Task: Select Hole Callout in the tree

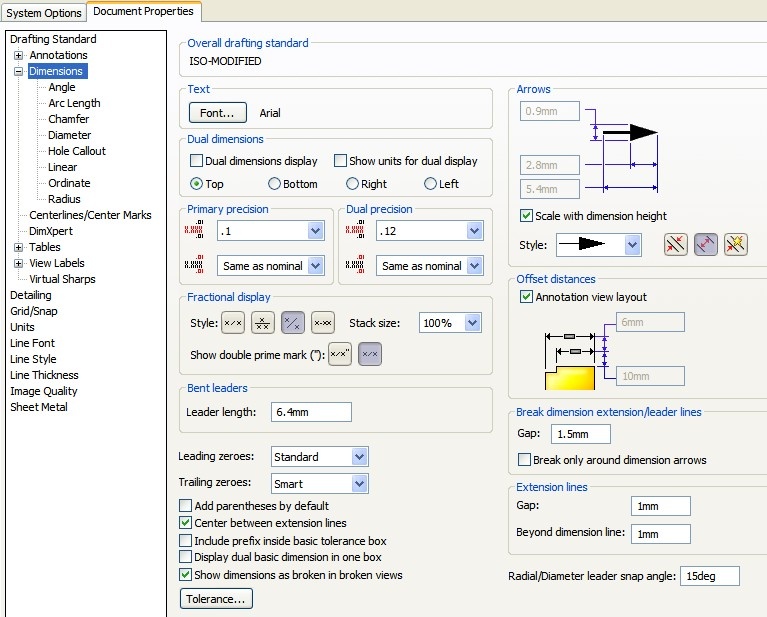Action: coord(77,151)
